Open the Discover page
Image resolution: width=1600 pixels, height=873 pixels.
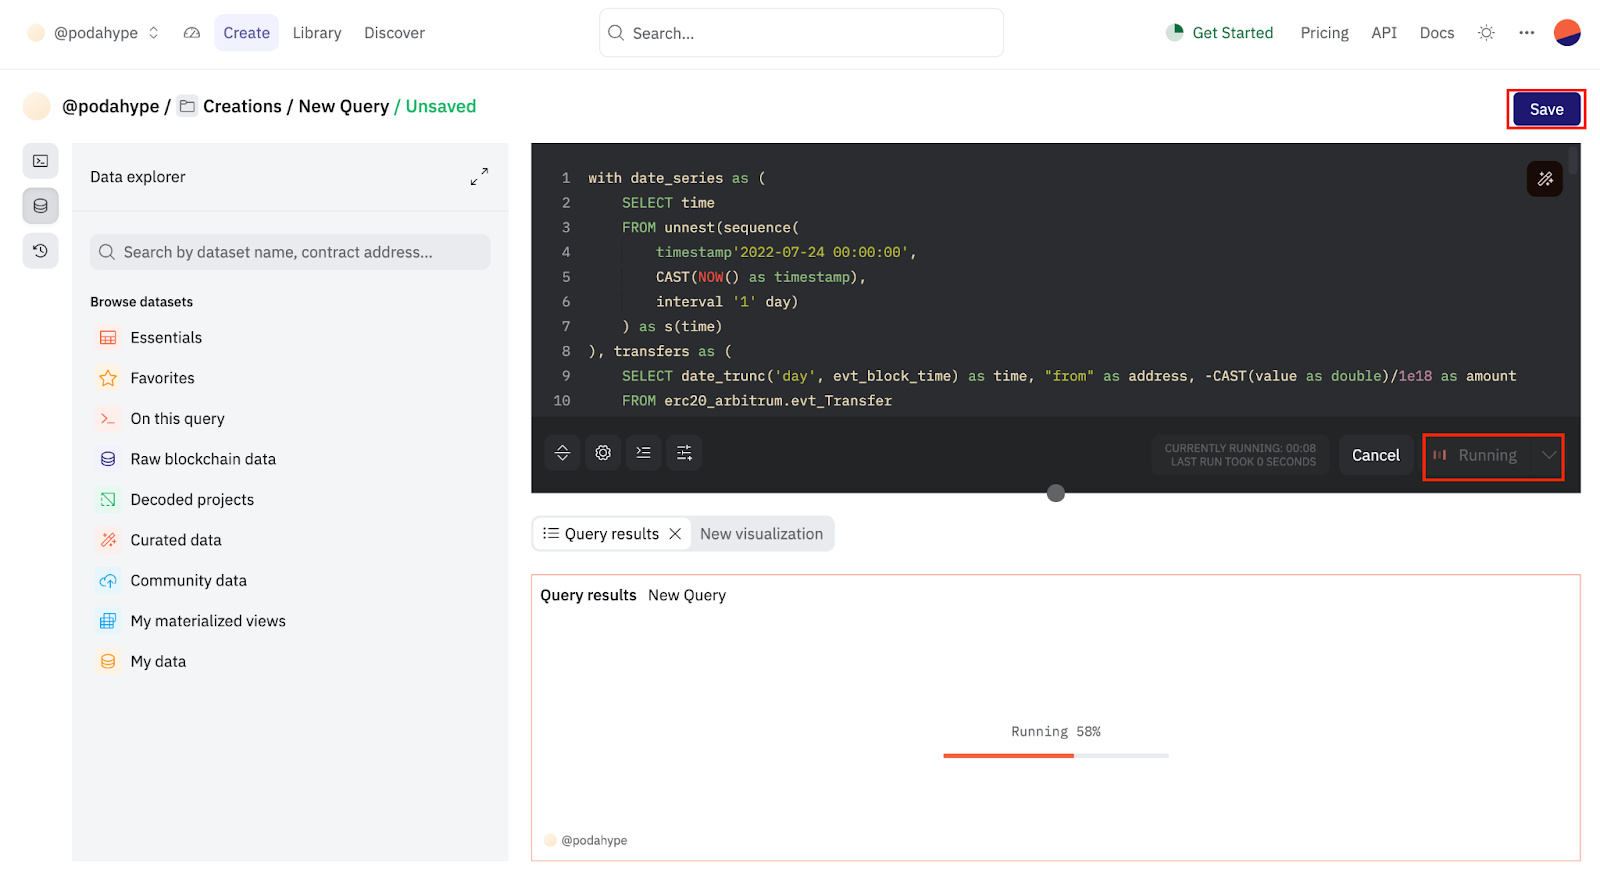[394, 33]
